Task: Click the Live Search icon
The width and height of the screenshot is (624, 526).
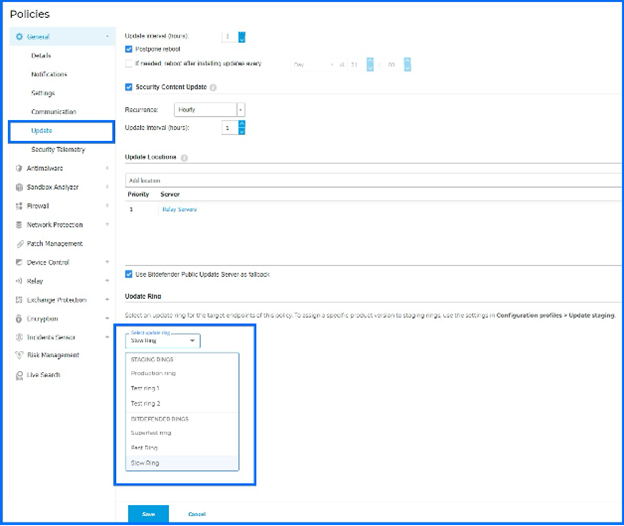Action: [x=19, y=376]
